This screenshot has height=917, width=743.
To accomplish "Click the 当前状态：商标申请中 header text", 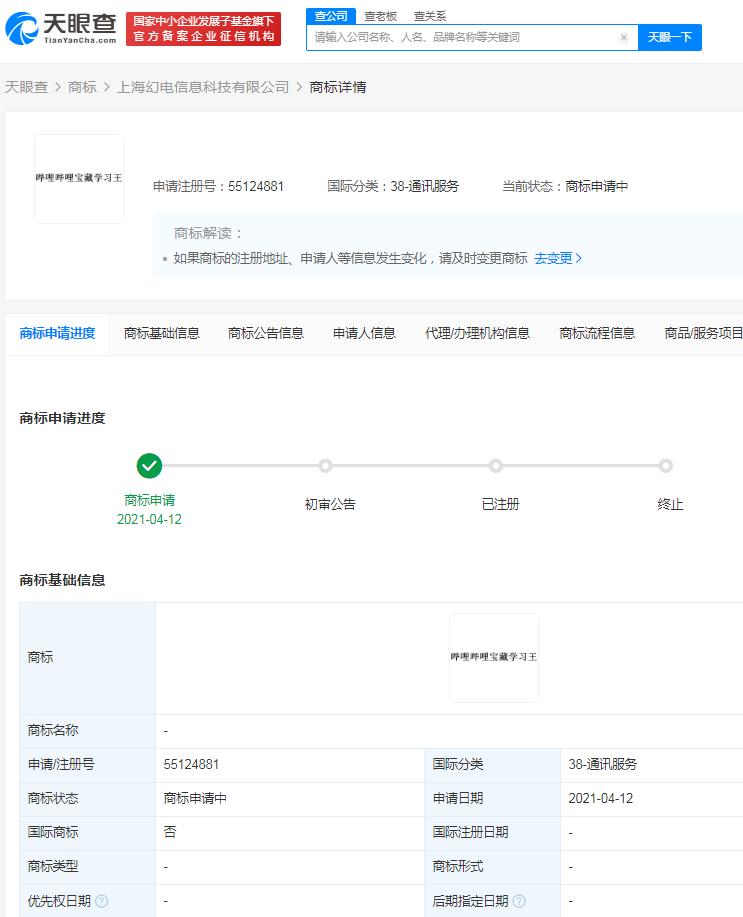I will tap(565, 187).
